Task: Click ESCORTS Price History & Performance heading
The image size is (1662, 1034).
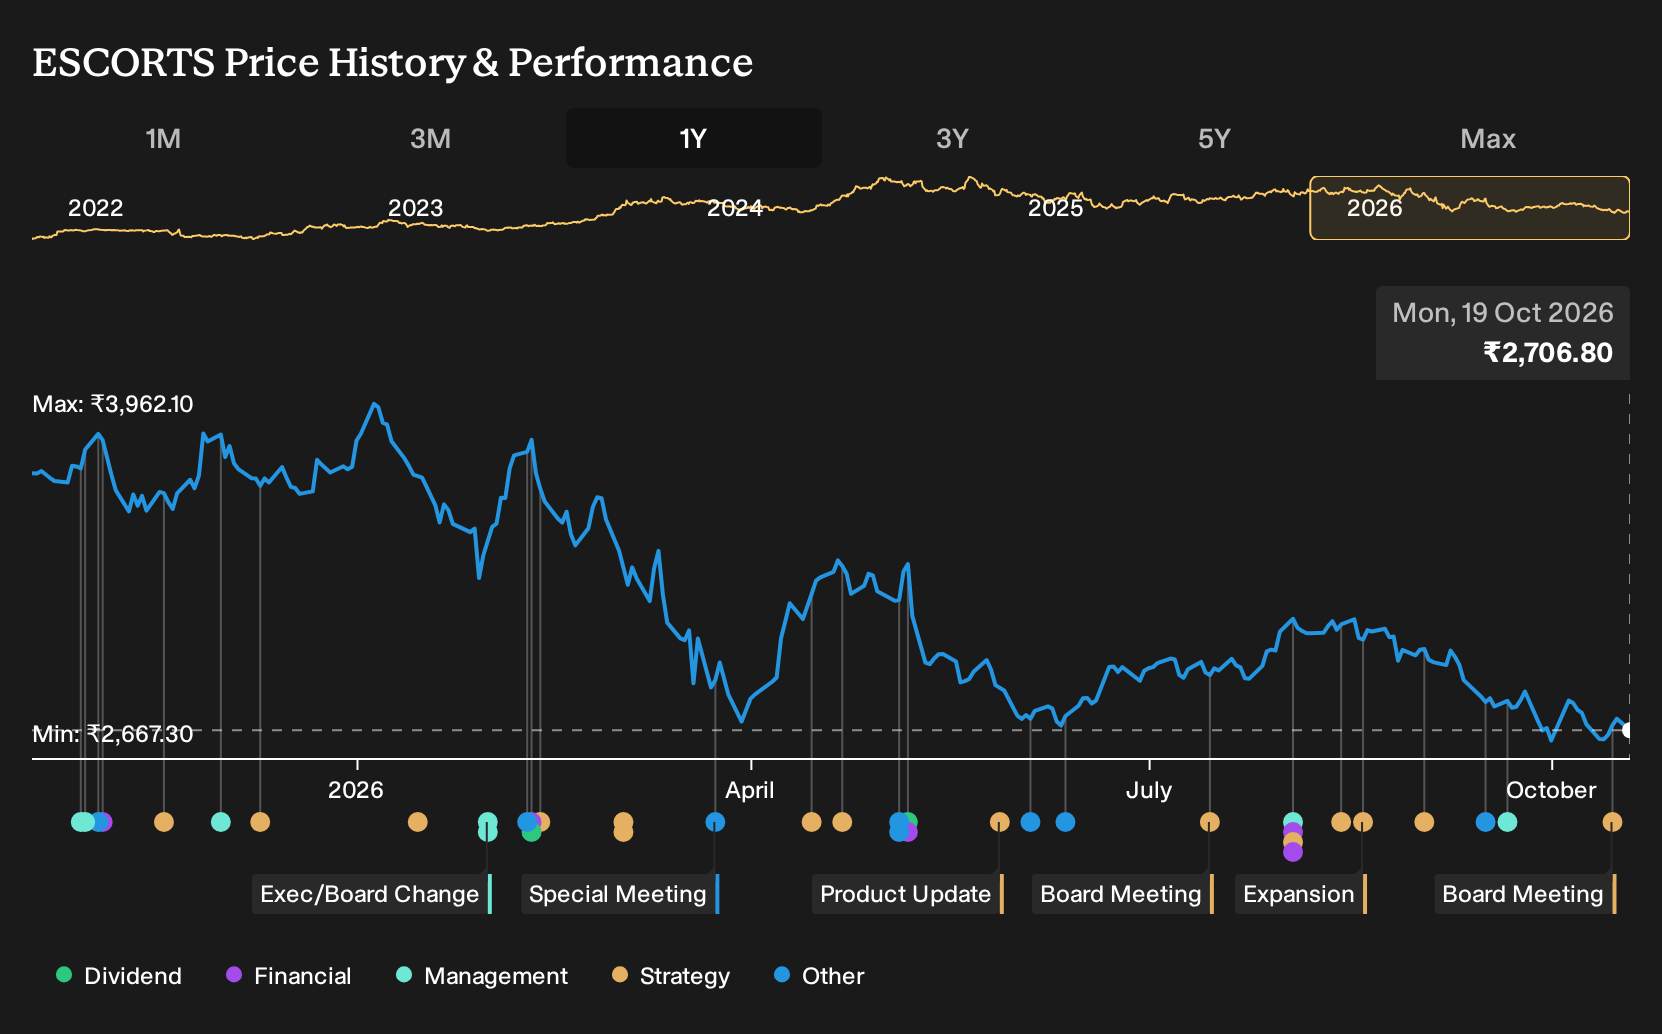Action: point(393,62)
